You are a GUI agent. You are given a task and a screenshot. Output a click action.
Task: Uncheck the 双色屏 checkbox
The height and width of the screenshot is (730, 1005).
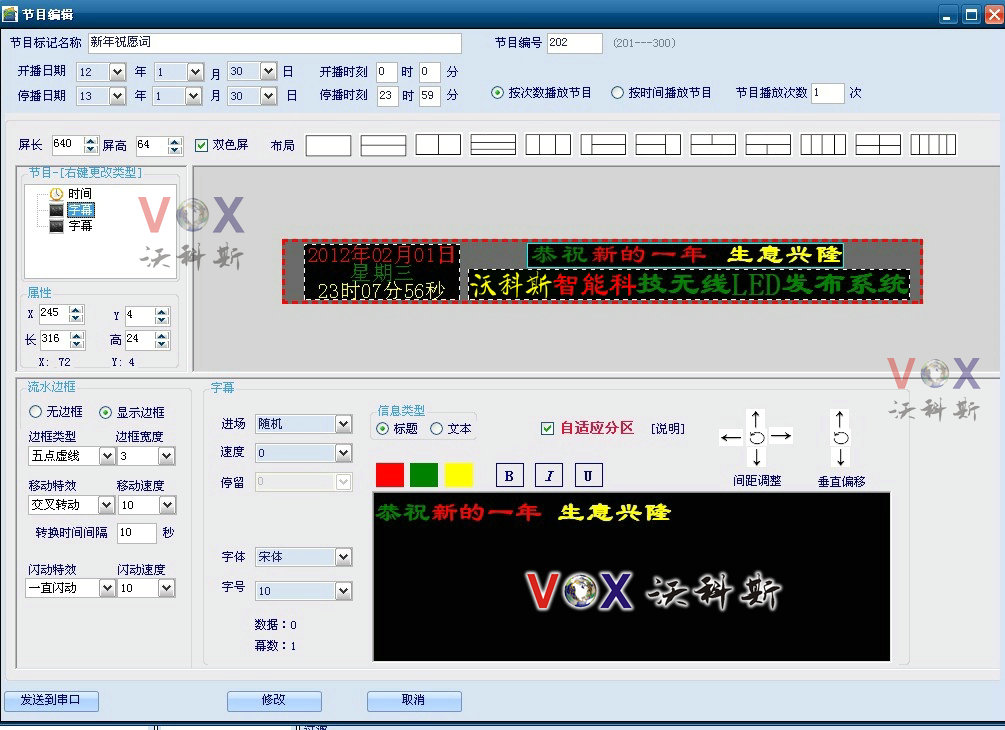(x=202, y=145)
